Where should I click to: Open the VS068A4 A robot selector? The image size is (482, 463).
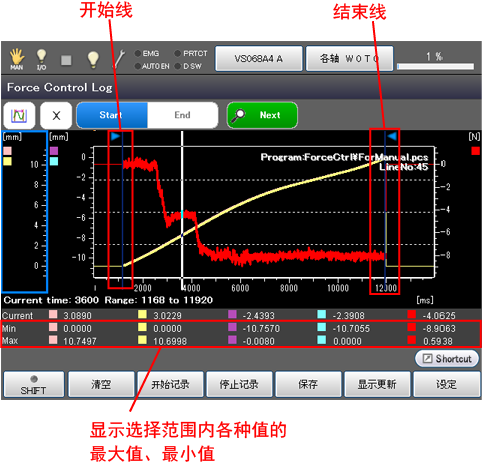[259, 59]
